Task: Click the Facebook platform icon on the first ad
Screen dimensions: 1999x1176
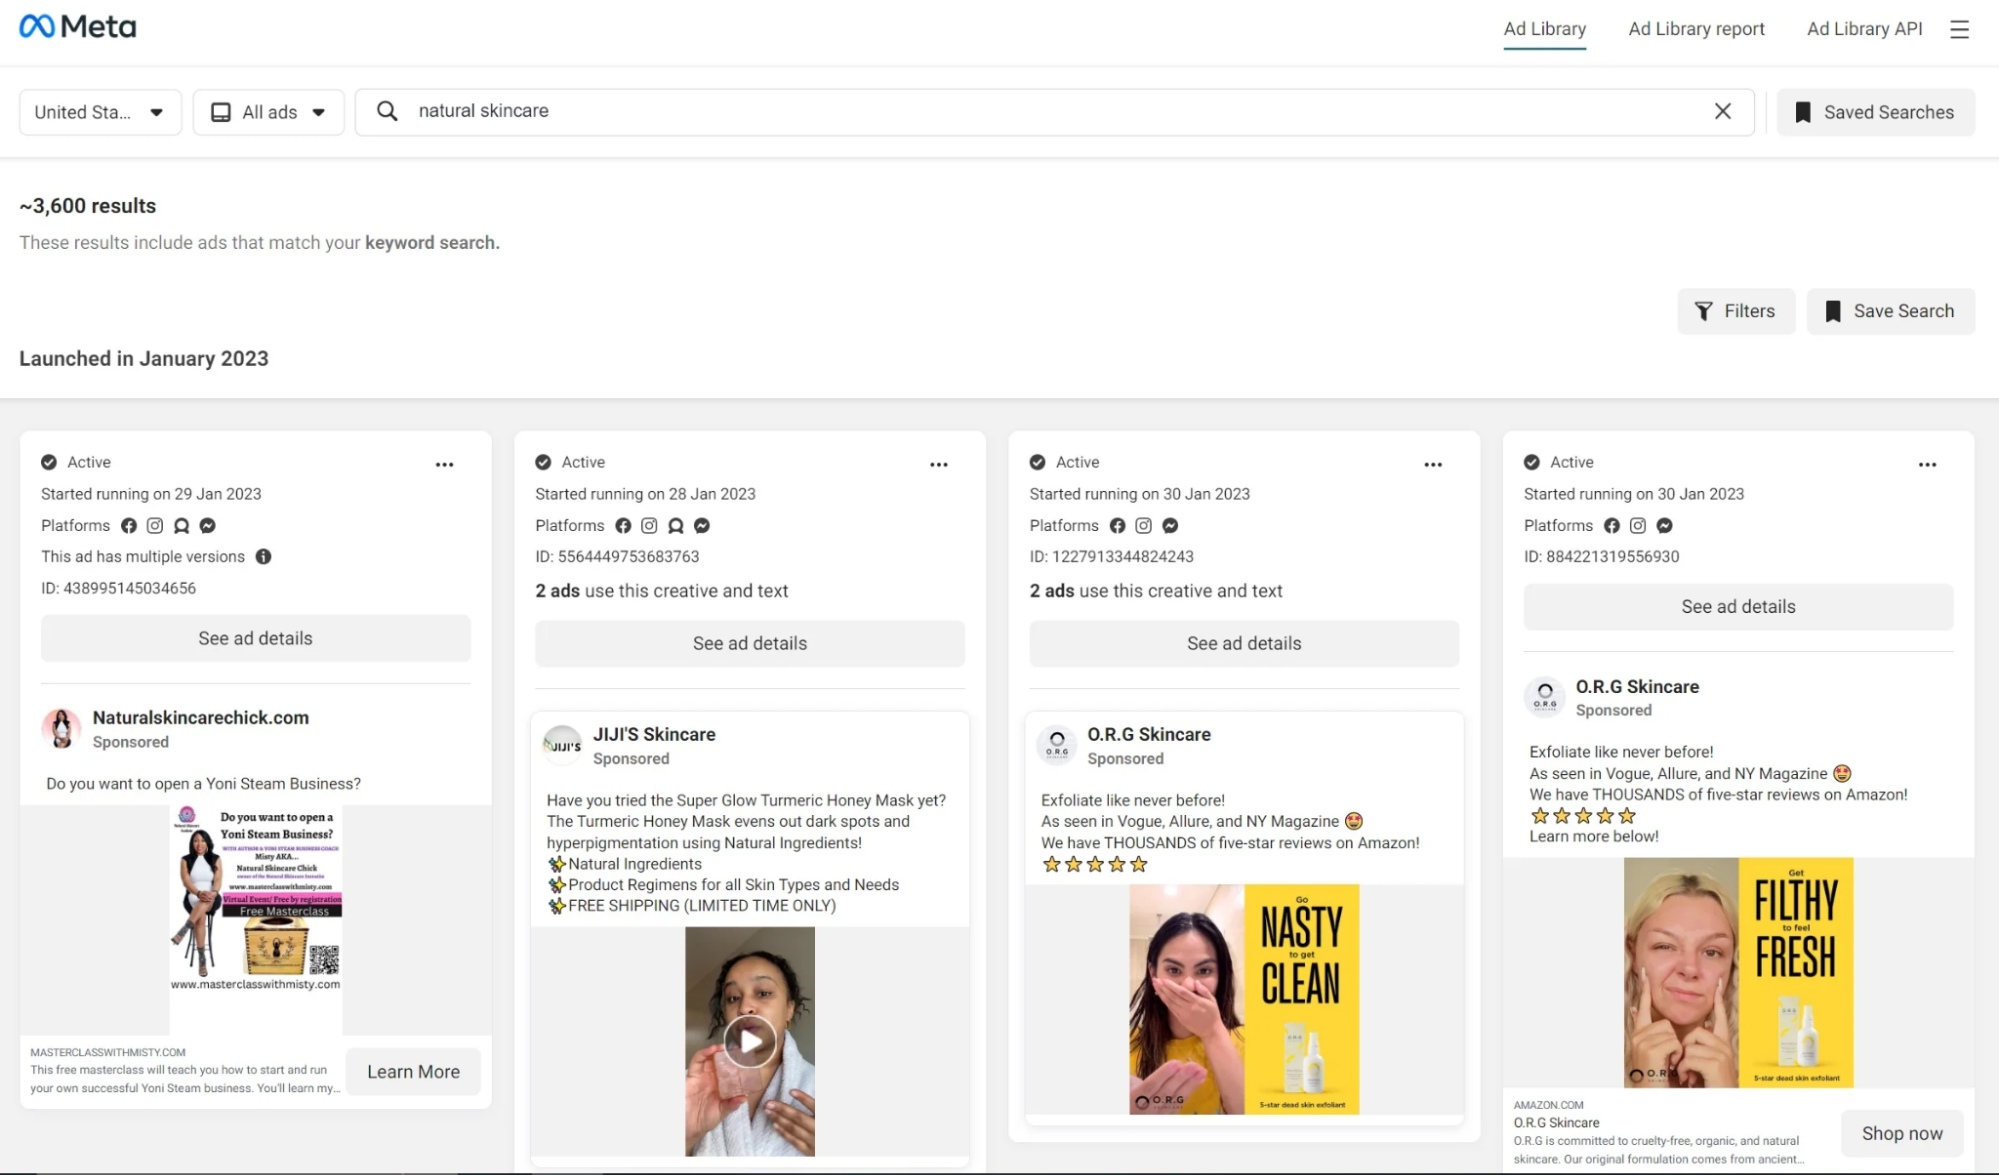Action: click(x=128, y=525)
